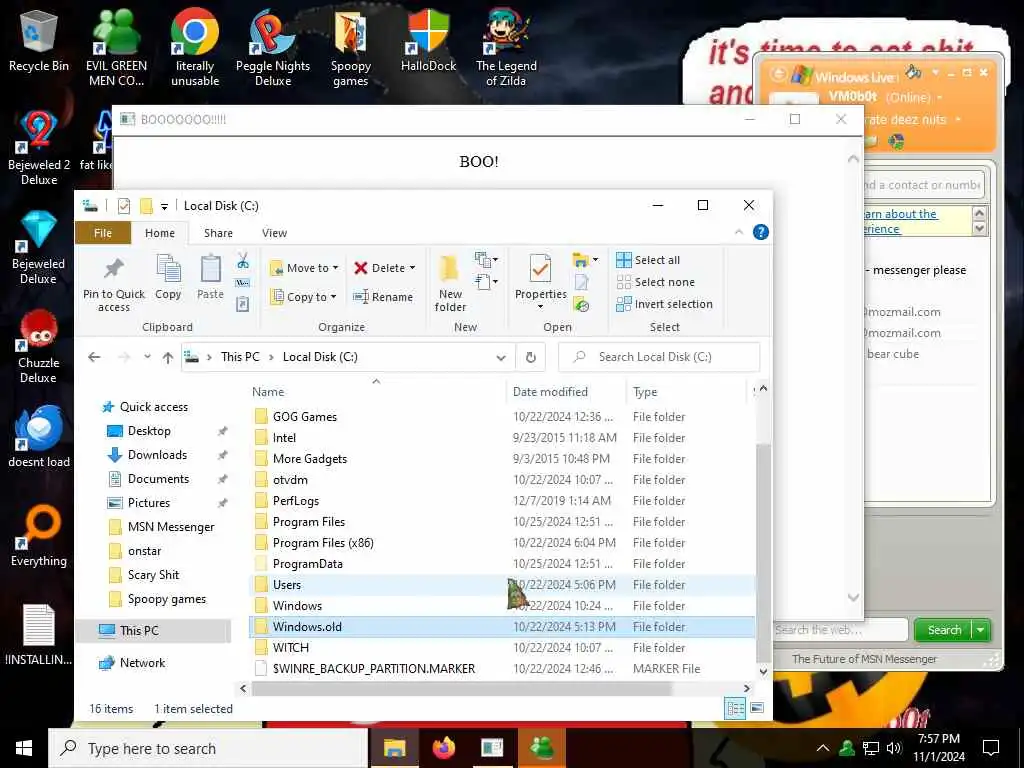Open Windows Start button
The width and height of the screenshot is (1024, 768).
pos(24,748)
